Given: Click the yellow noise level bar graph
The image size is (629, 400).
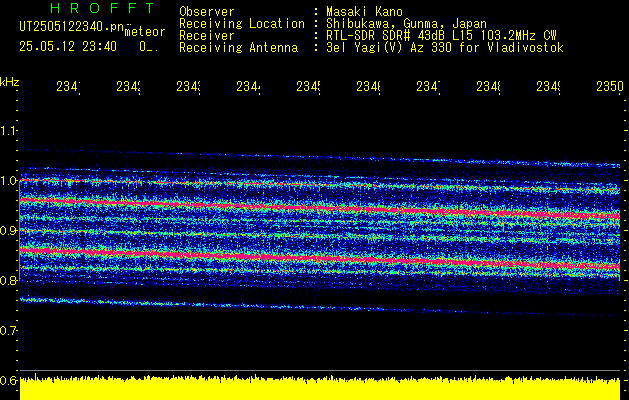Looking at the screenshot, I should pyautogui.click(x=320, y=388).
